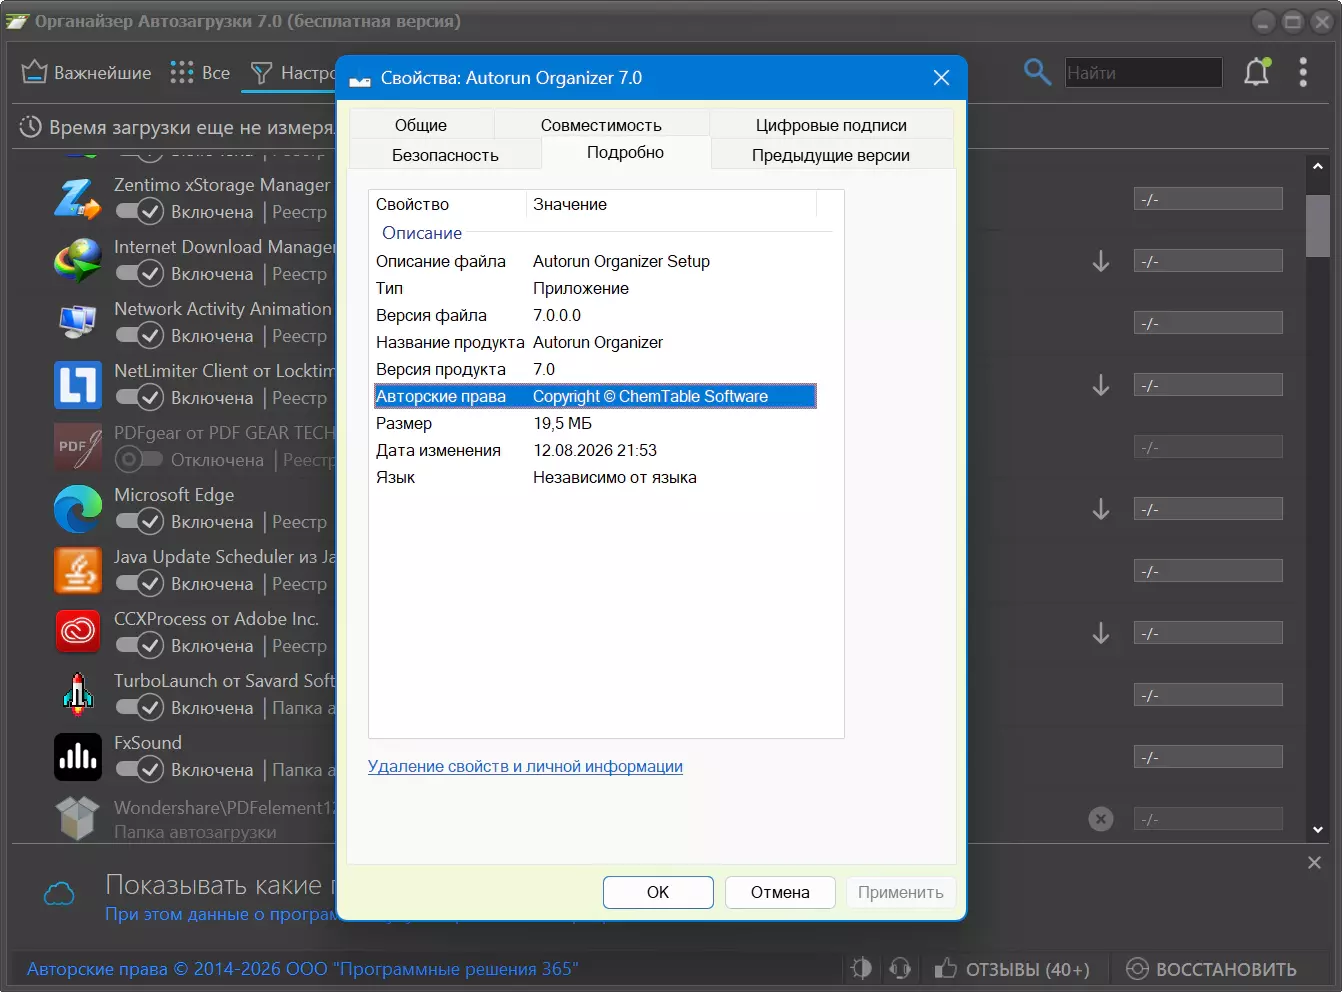The height and width of the screenshot is (992, 1342).
Task: Open notifications with the bell icon
Action: [1257, 72]
